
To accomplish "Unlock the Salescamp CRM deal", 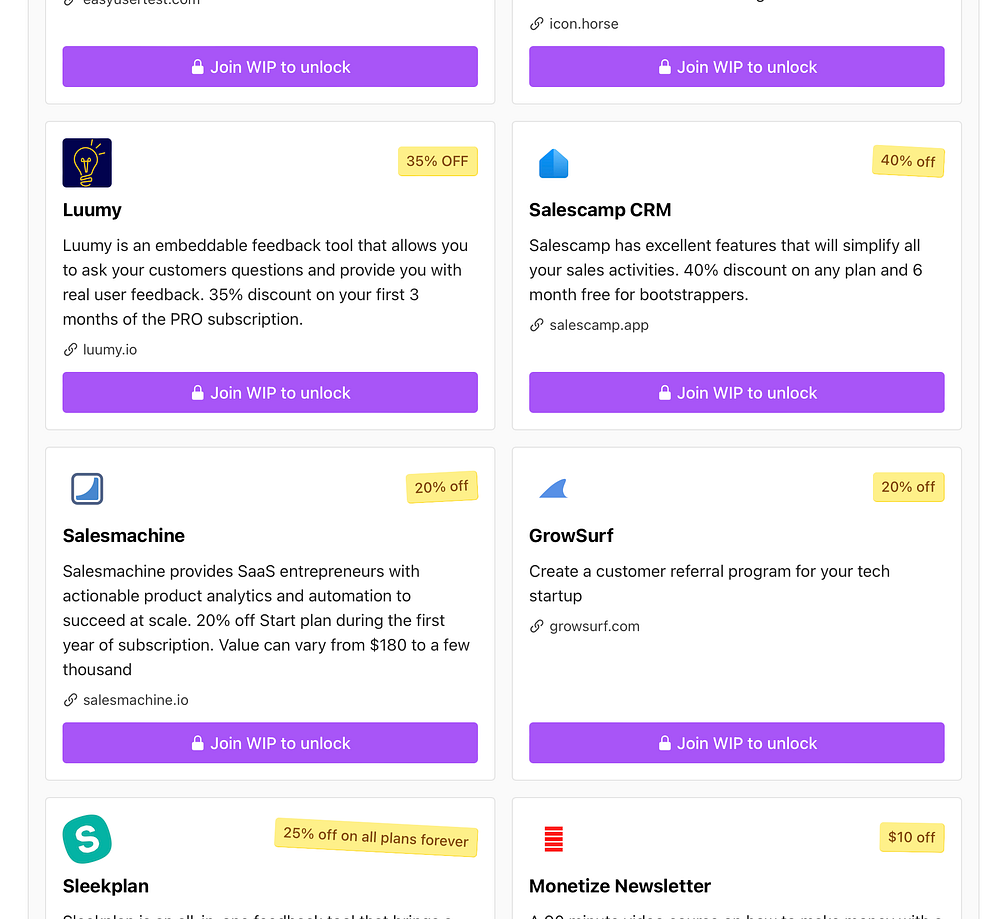I will (737, 393).
